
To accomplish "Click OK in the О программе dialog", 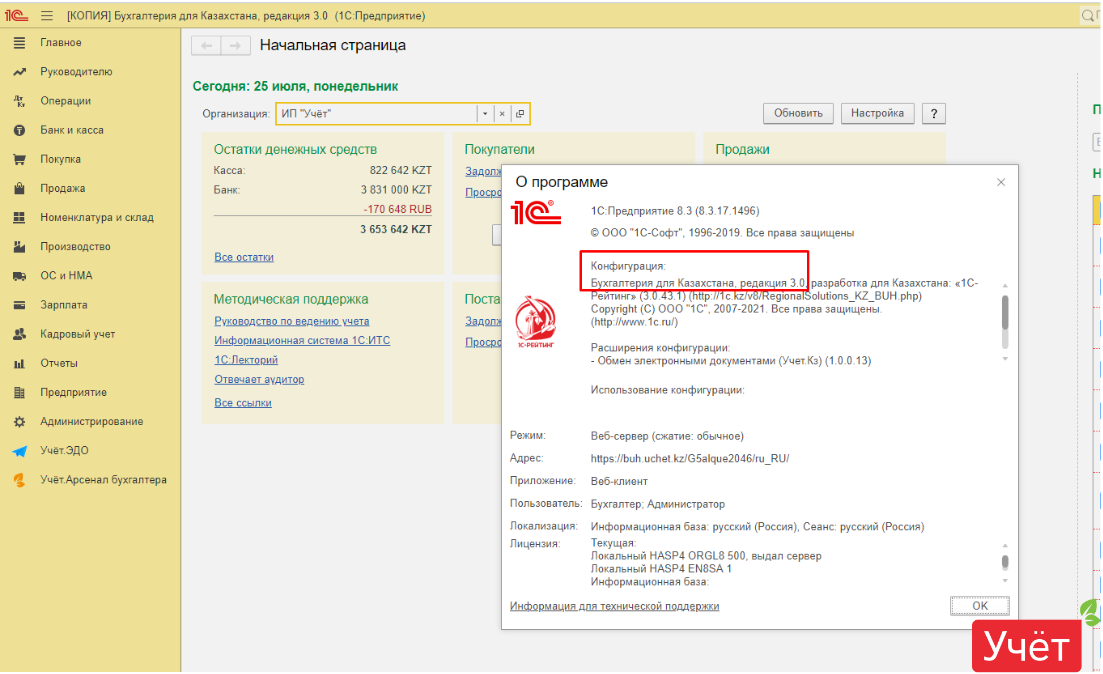I will pyautogui.click(x=979, y=606).
